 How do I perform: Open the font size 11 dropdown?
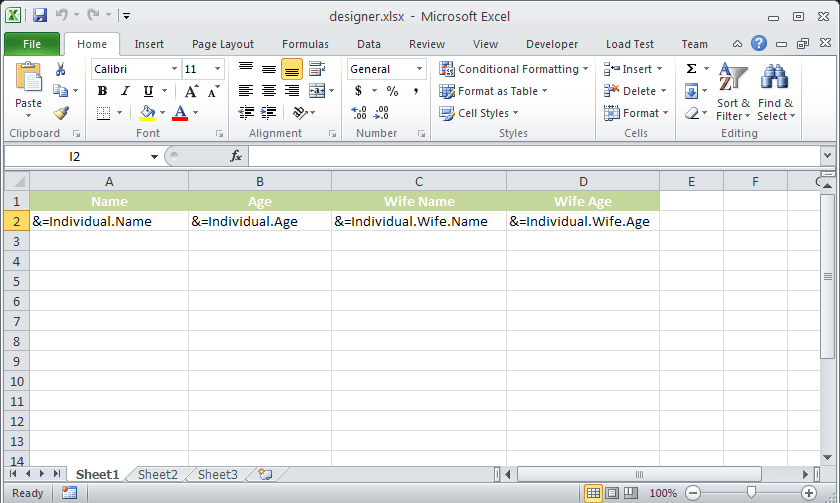[217, 69]
